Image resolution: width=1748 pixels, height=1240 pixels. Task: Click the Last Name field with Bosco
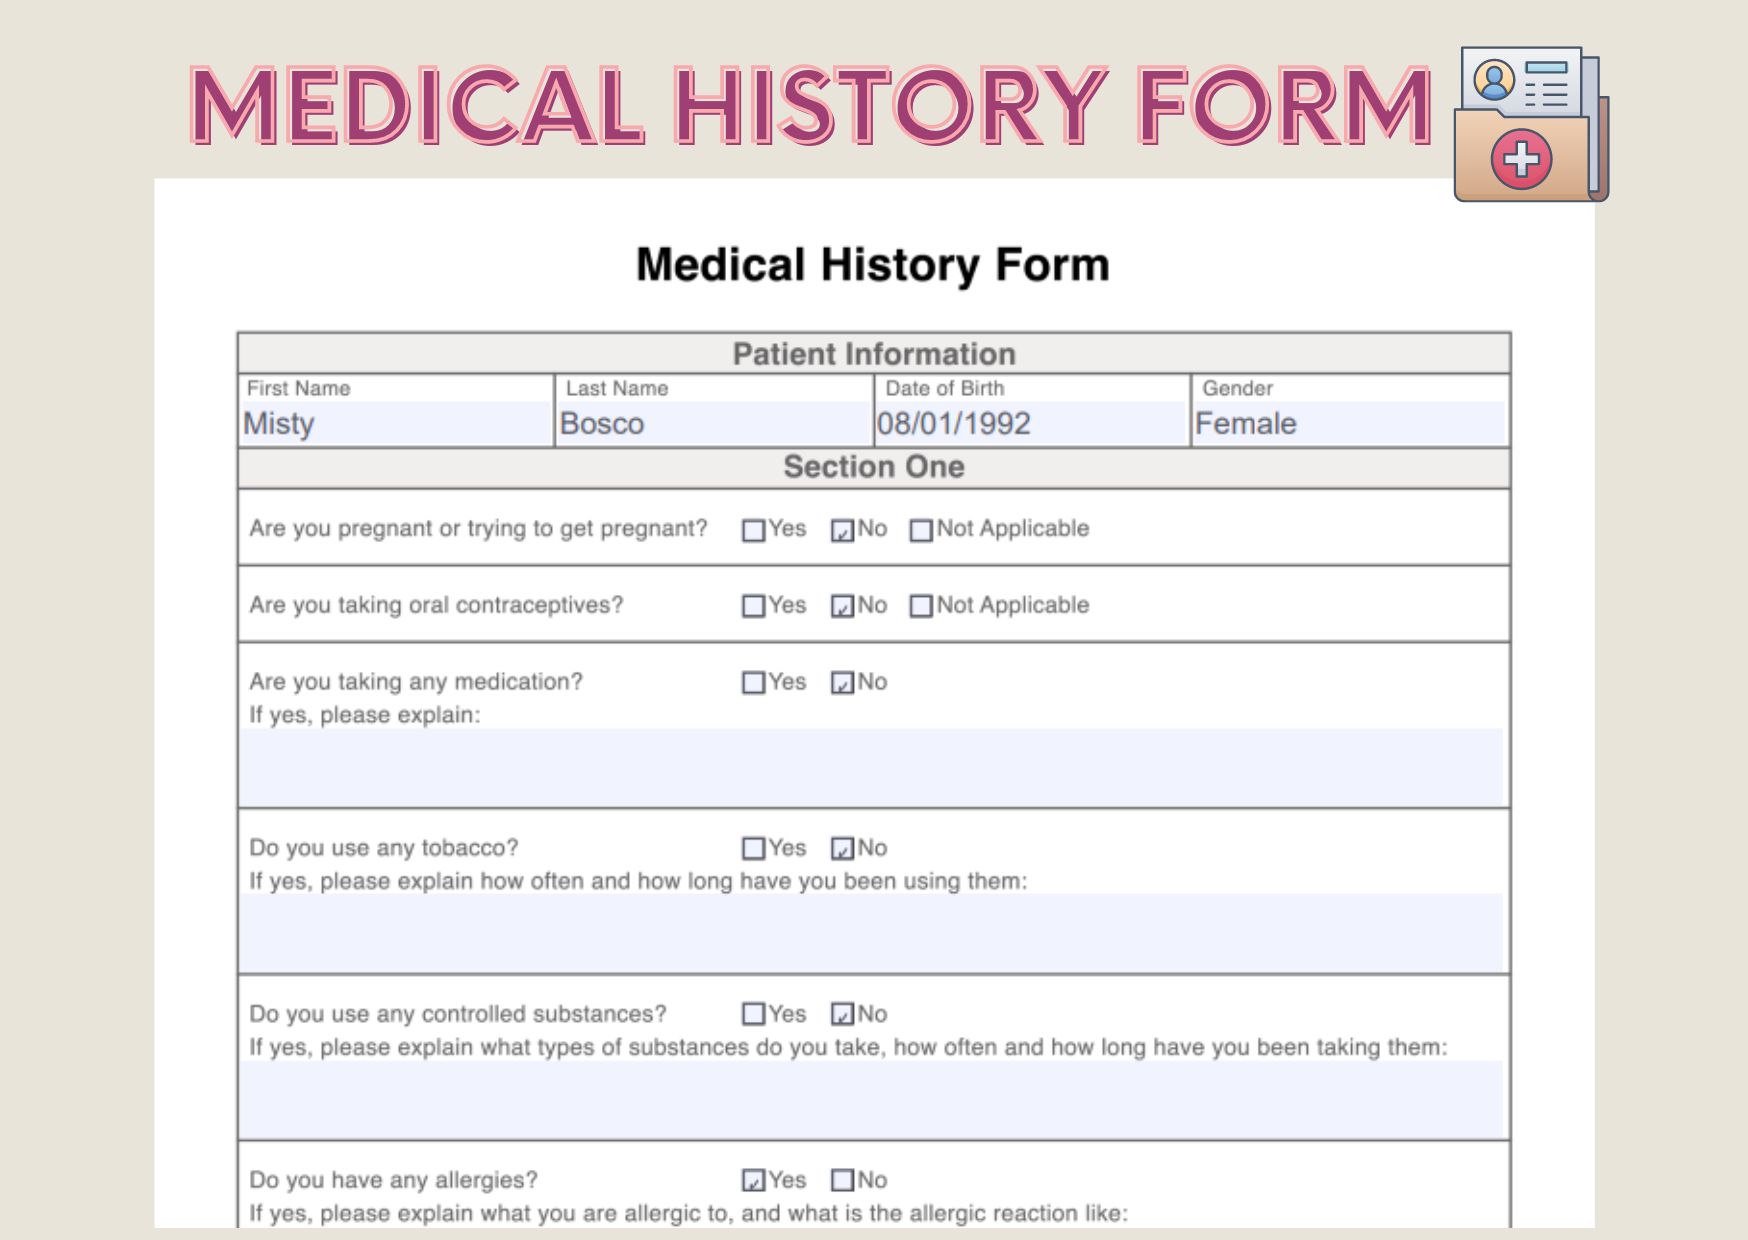point(714,424)
